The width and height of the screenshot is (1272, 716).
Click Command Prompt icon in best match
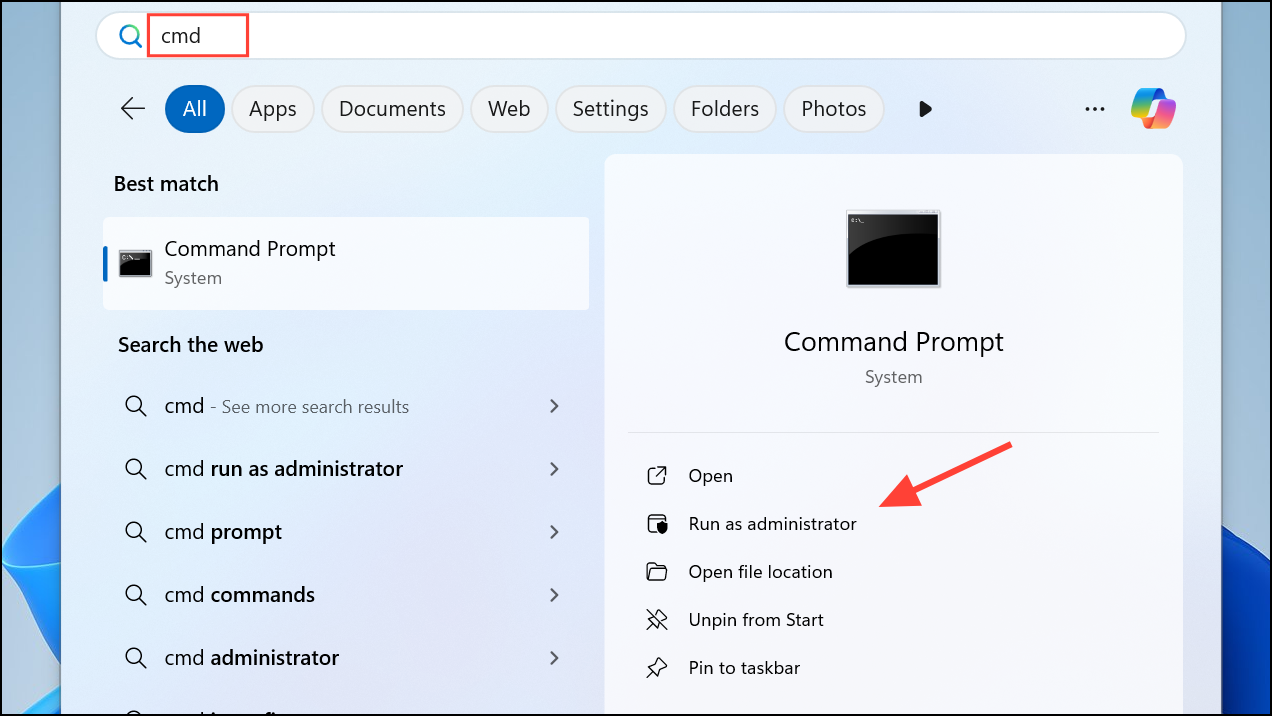pyautogui.click(x=135, y=264)
